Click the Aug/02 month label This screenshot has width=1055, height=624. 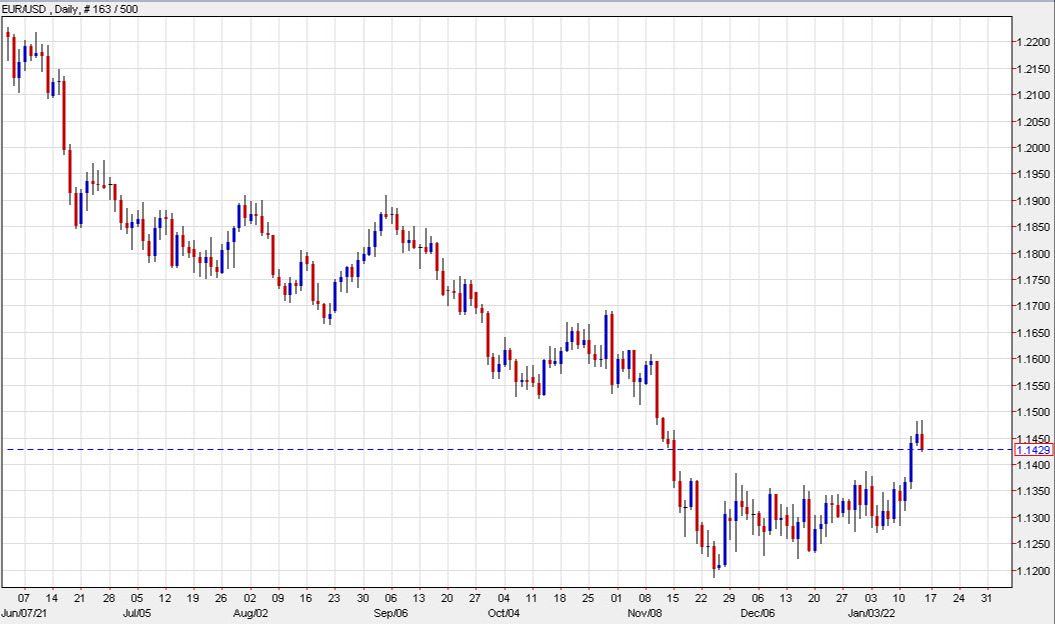coord(250,613)
